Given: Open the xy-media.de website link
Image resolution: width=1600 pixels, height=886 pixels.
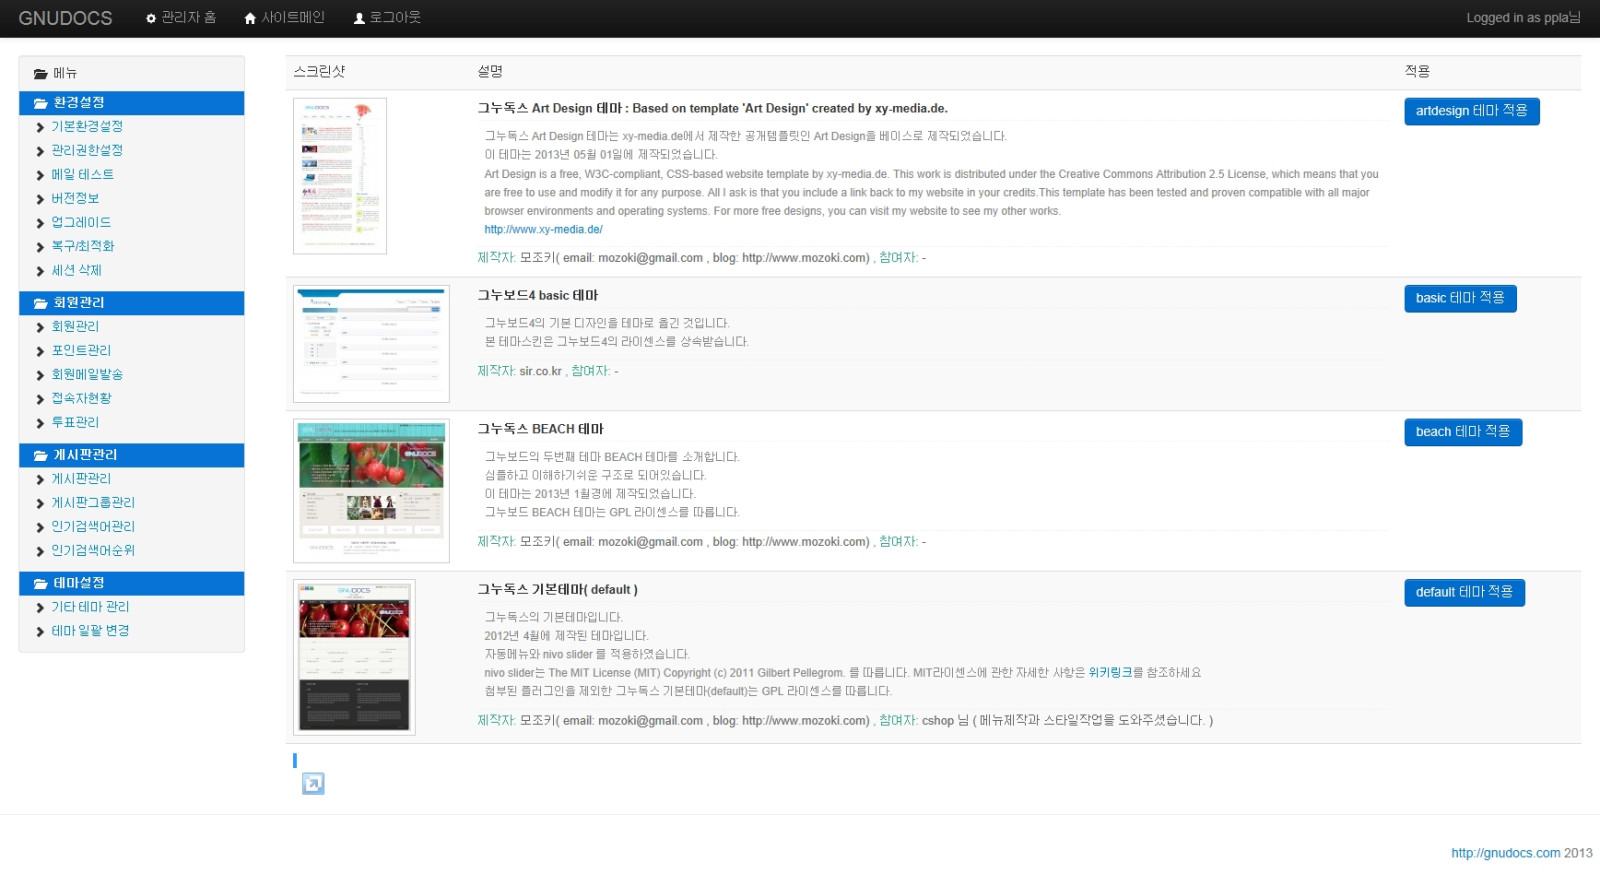Looking at the screenshot, I should pos(543,229).
